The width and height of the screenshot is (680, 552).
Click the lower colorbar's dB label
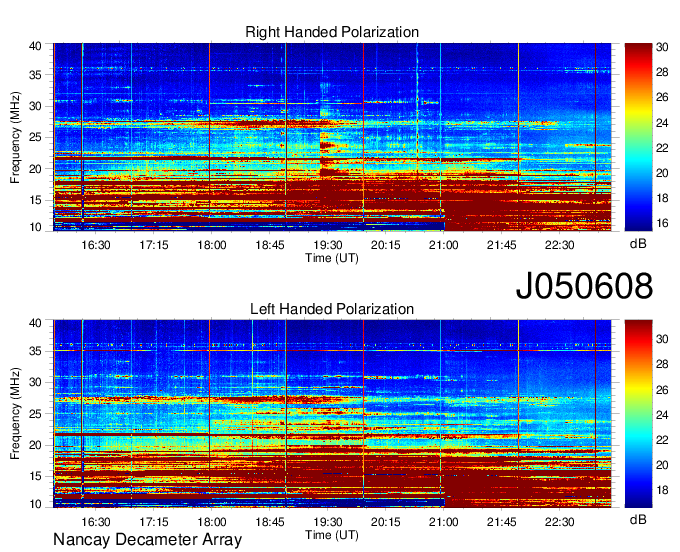pos(638,519)
